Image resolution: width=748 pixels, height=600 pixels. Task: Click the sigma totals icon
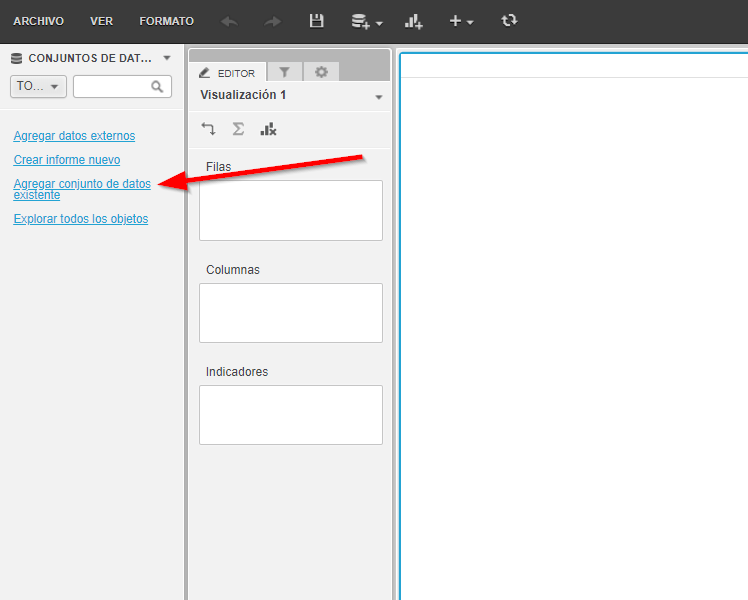pos(238,129)
